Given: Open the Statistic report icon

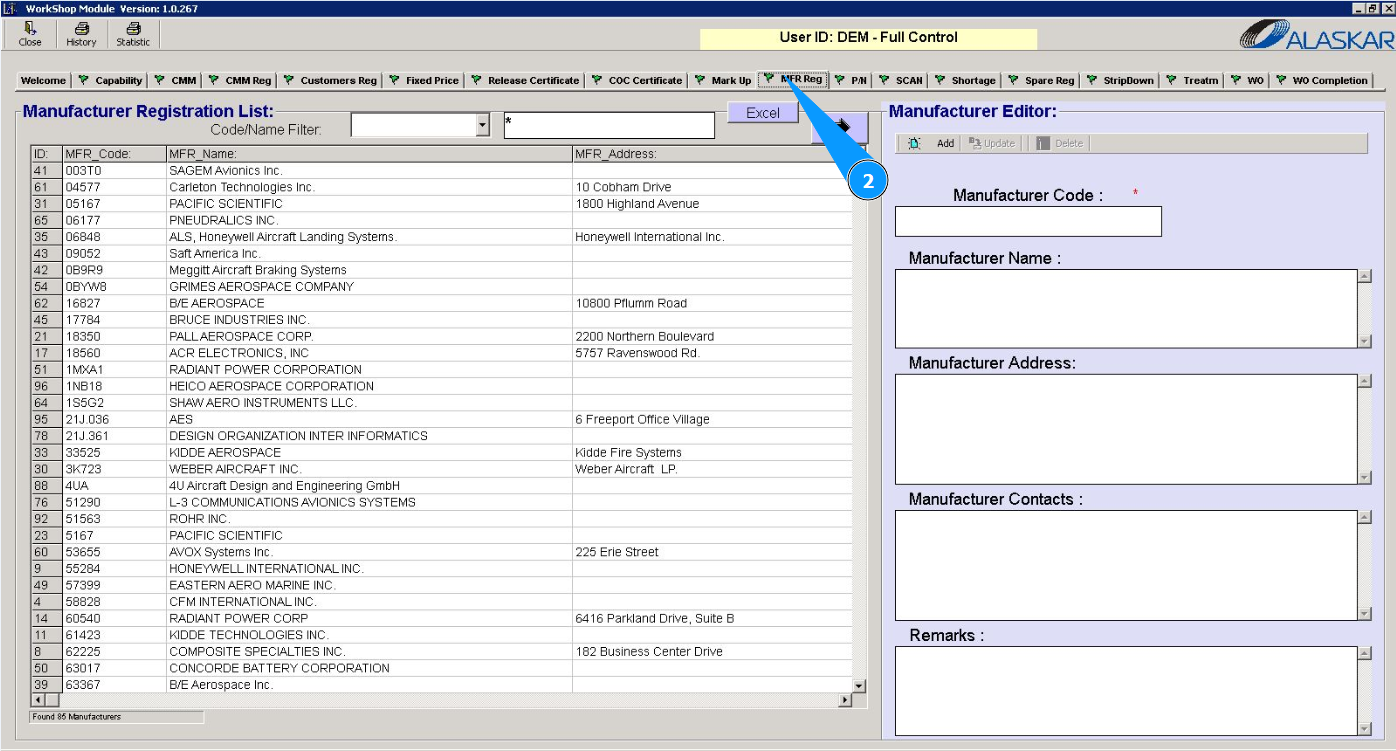Looking at the screenshot, I should 133,29.
